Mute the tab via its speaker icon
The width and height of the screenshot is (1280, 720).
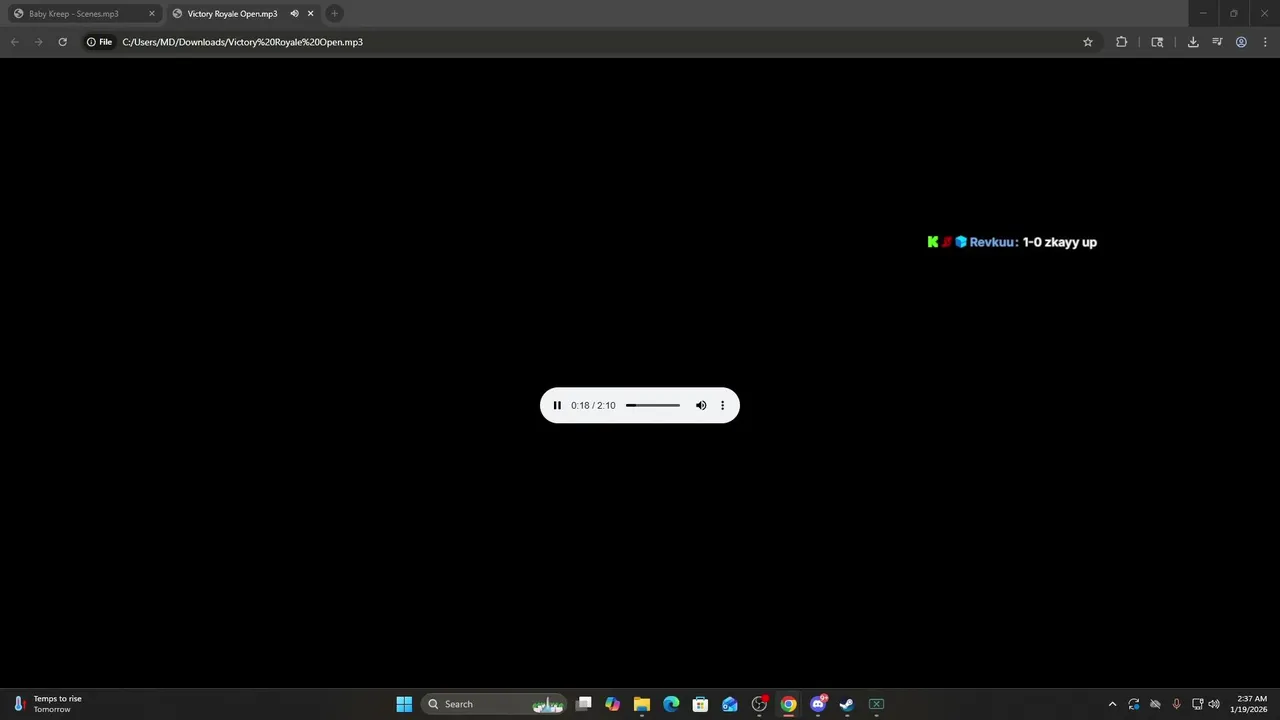pos(294,14)
